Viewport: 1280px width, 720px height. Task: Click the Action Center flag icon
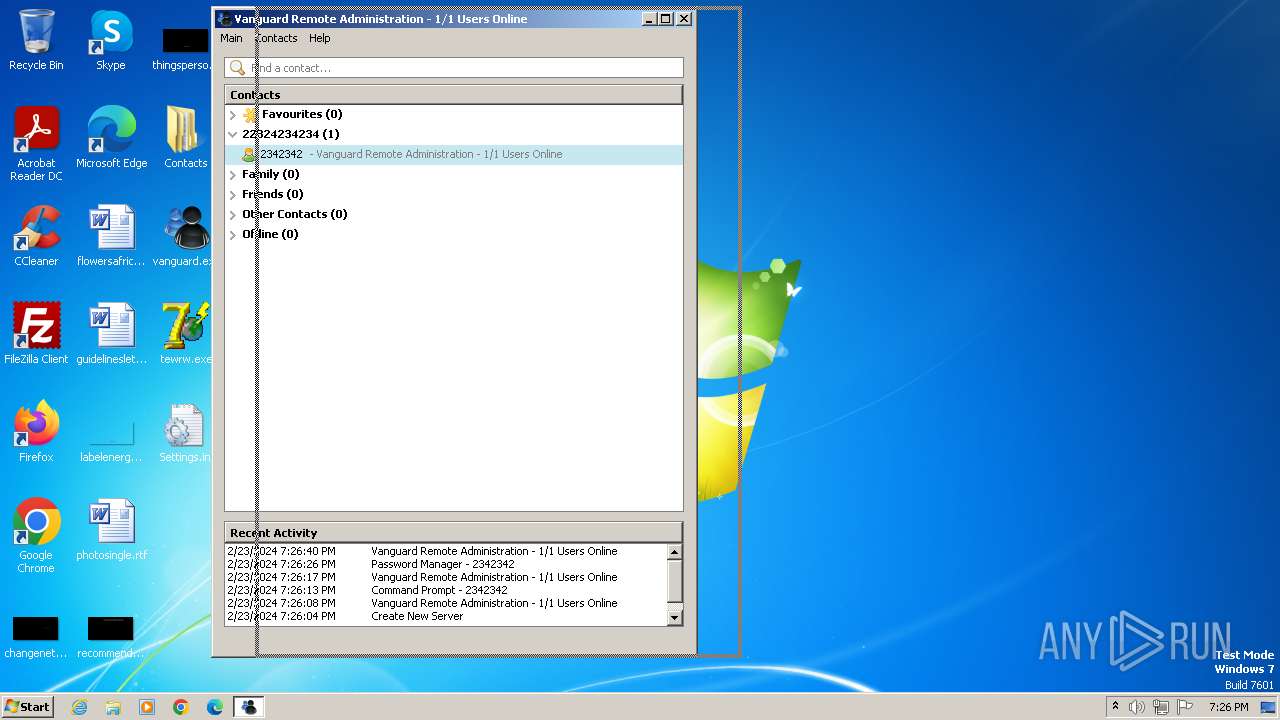pyautogui.click(x=1184, y=707)
